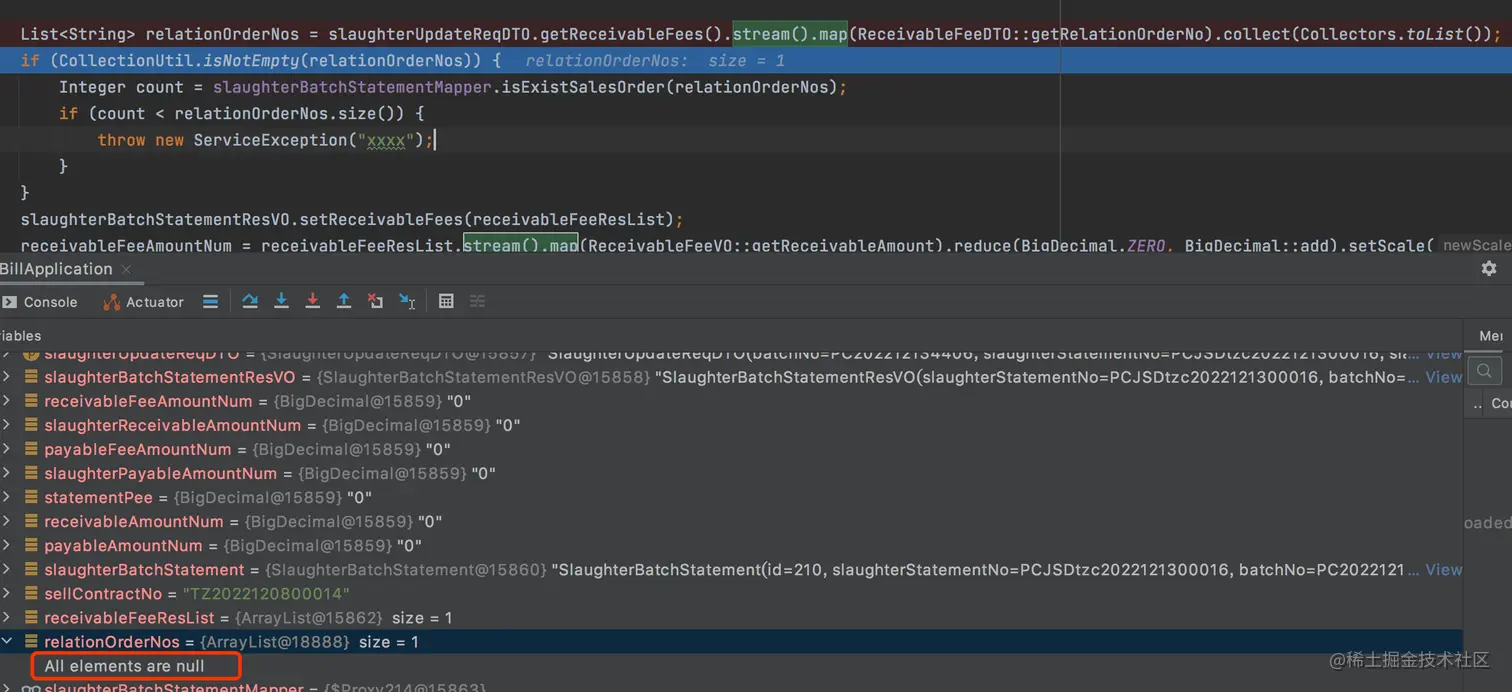Expand the slaughterBatchStatement variable

pos(7,569)
